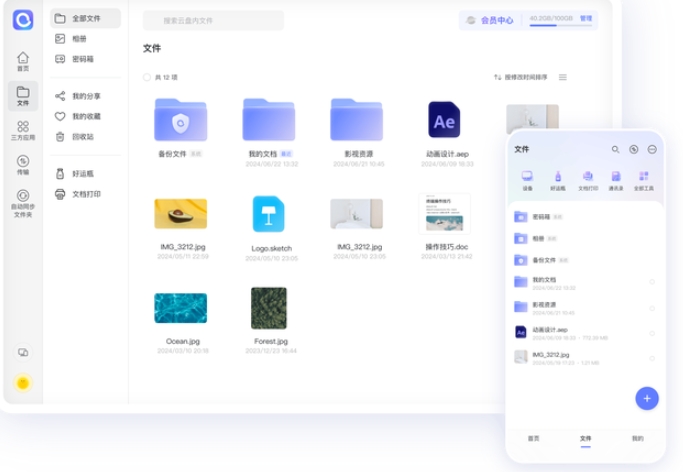
Task: Switch to 首页 tab in phone bar
Action: click(x=534, y=438)
